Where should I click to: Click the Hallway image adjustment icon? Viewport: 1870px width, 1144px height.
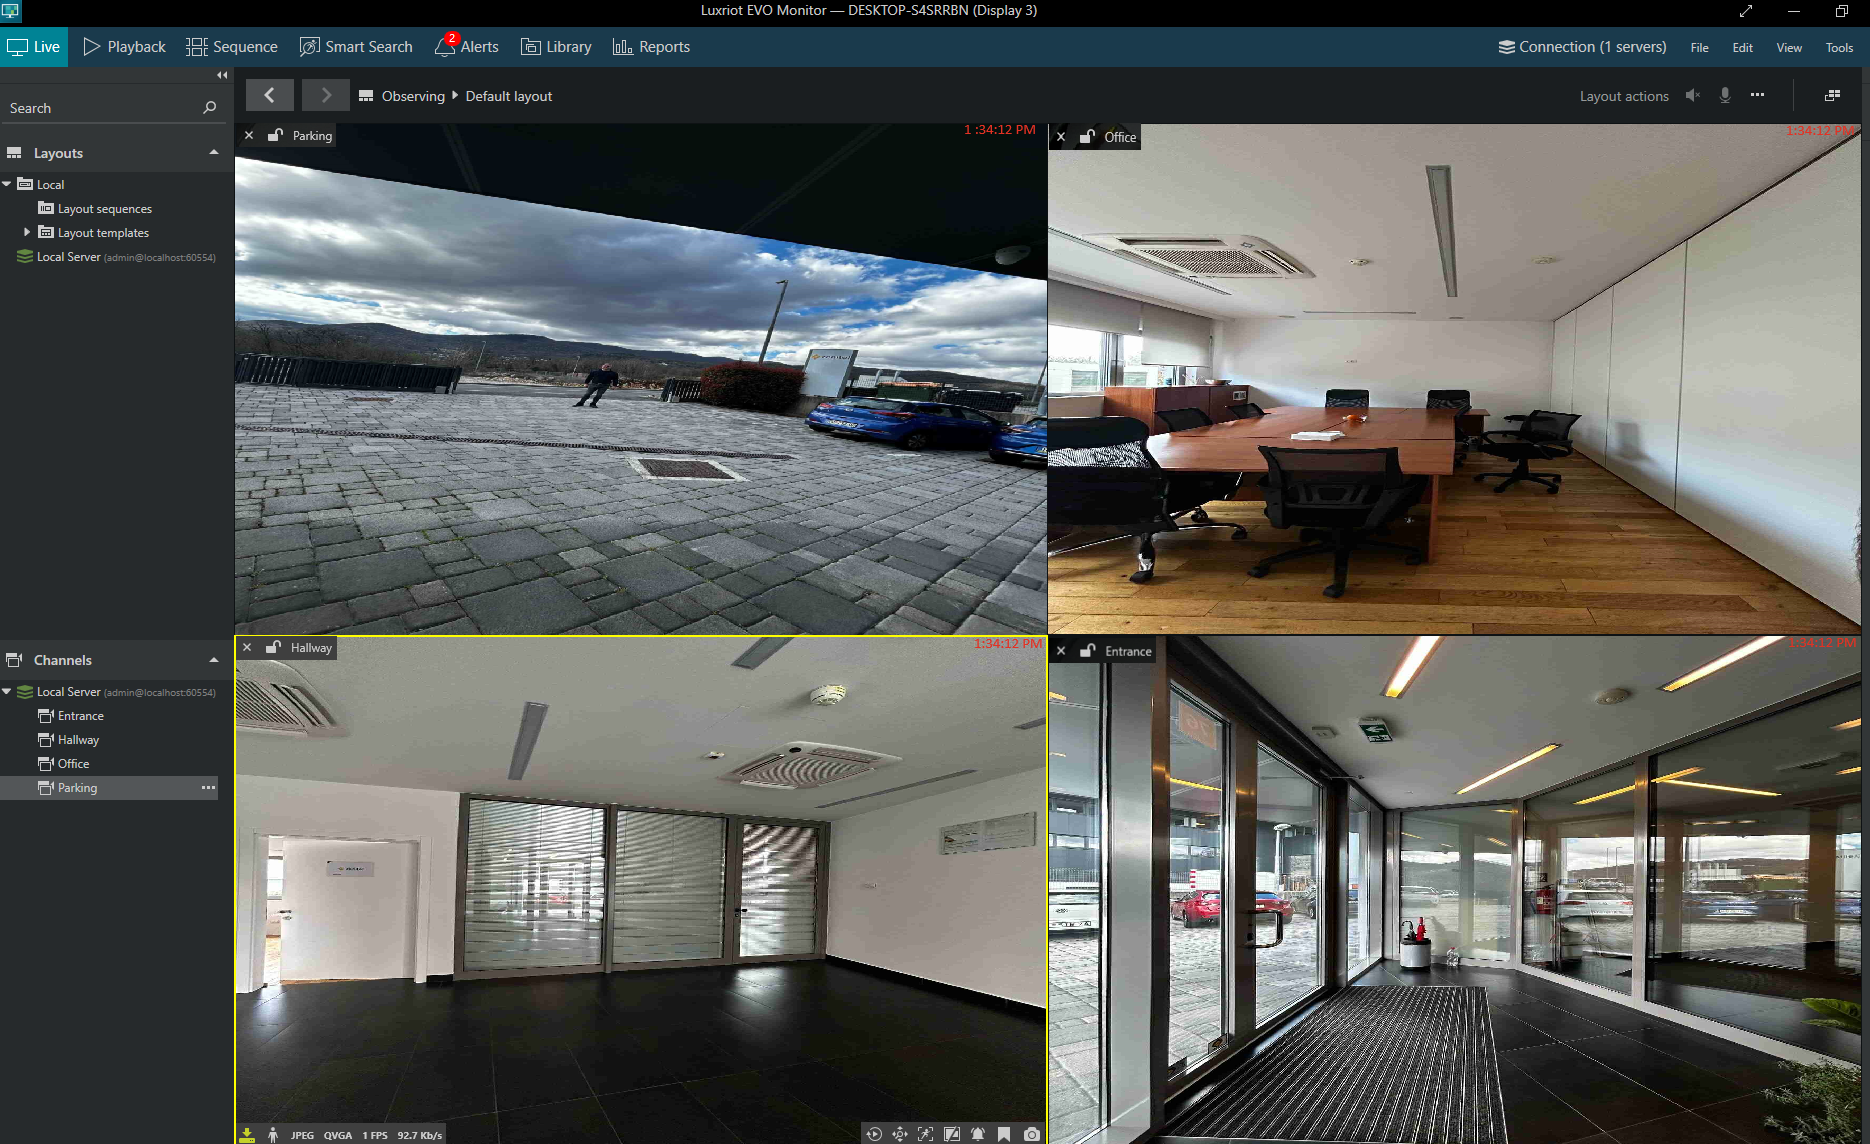[x=952, y=1134]
